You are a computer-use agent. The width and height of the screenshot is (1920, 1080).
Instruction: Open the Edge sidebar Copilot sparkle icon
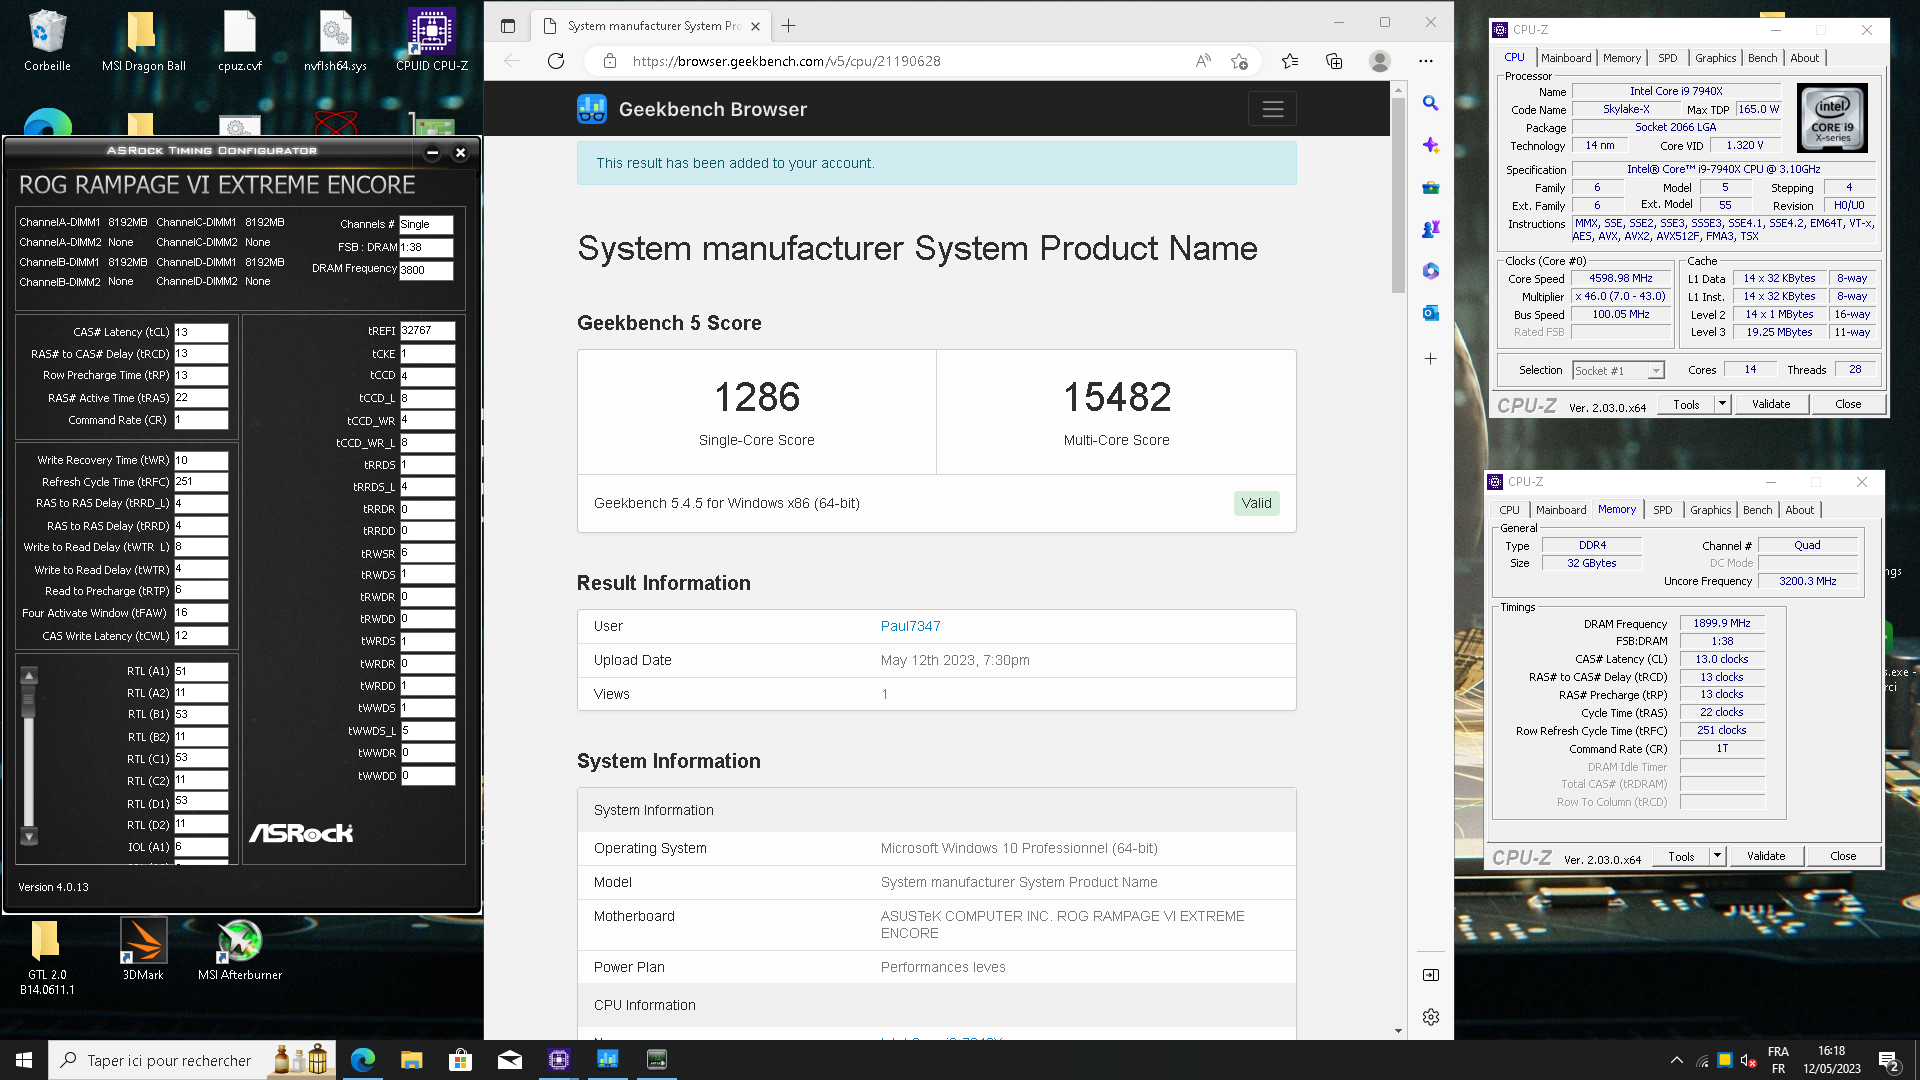point(1431,145)
